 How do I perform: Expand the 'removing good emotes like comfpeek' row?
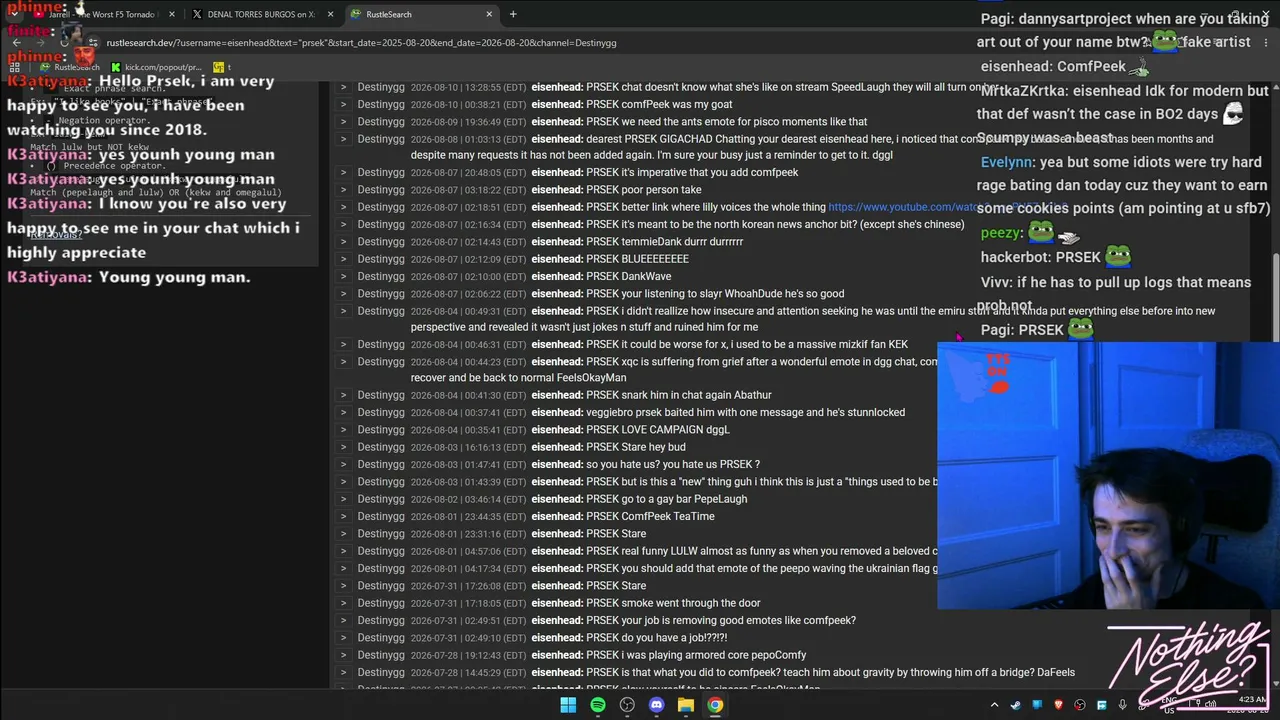click(x=343, y=620)
